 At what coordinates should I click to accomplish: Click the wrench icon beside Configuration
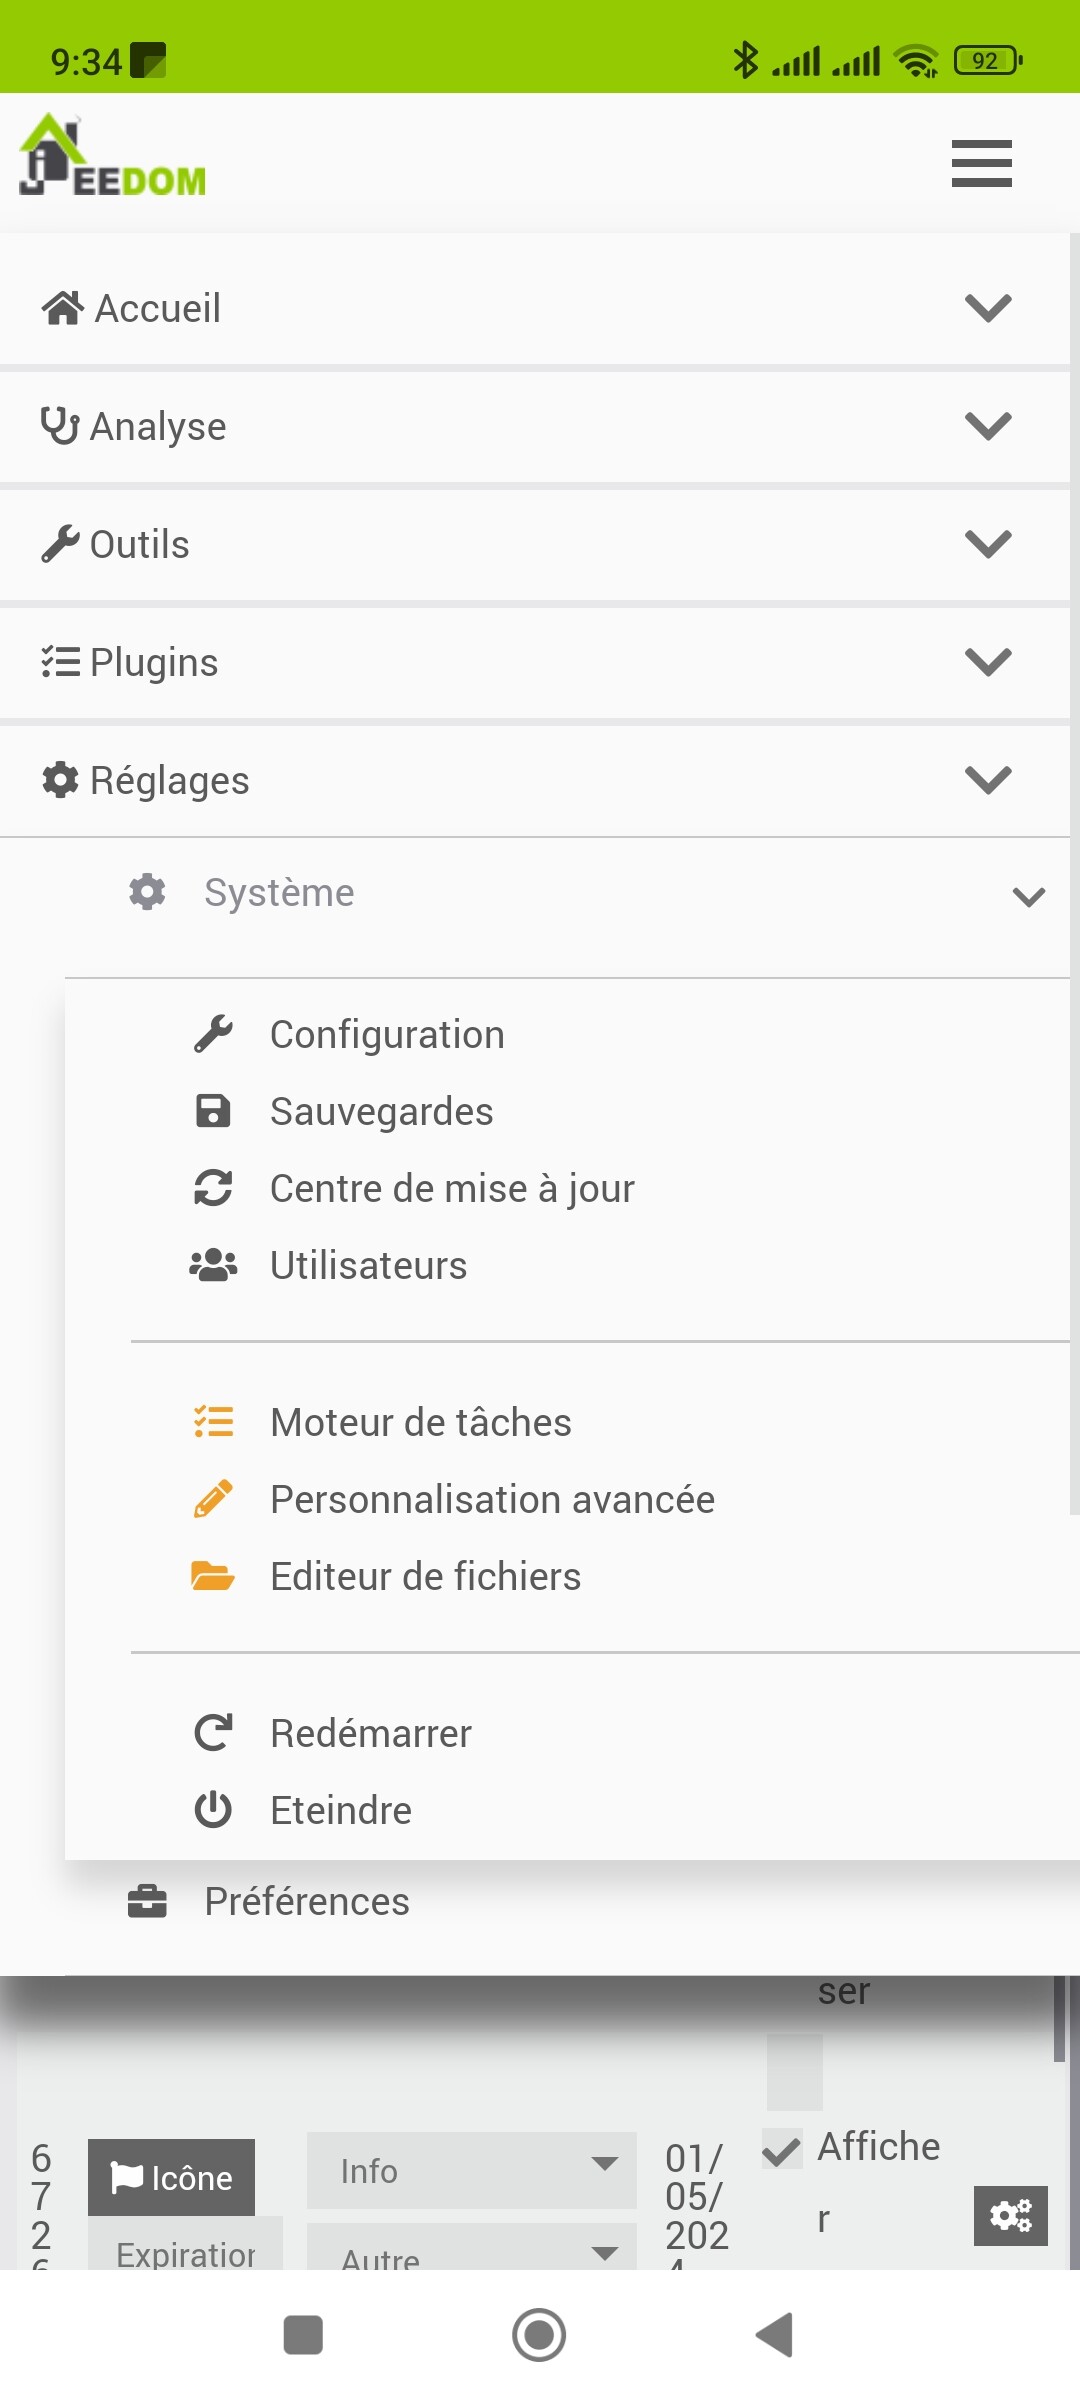click(x=213, y=1034)
